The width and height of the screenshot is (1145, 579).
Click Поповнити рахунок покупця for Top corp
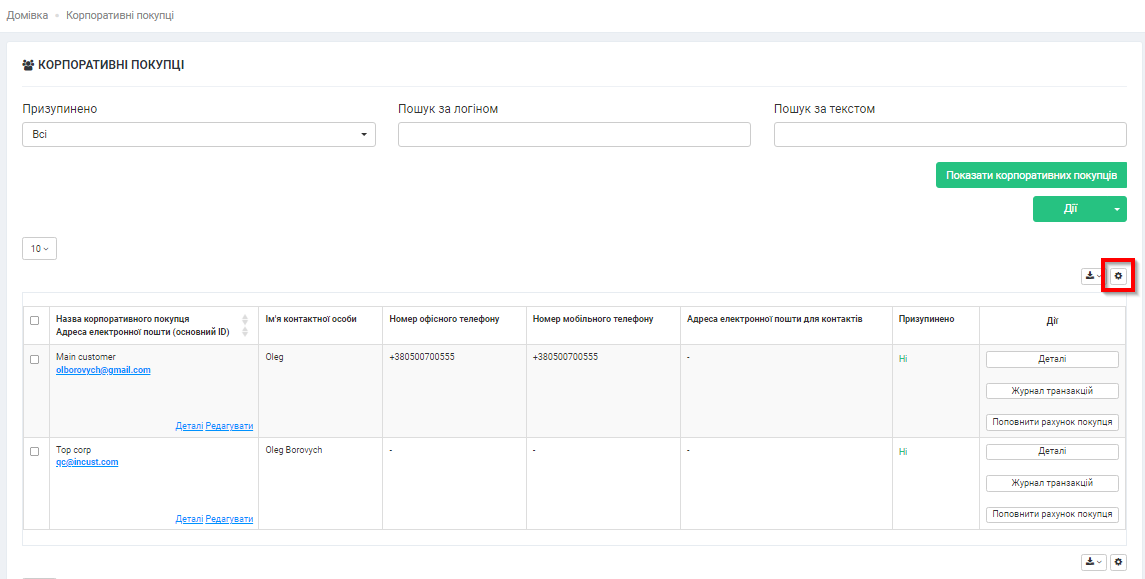pos(1052,515)
